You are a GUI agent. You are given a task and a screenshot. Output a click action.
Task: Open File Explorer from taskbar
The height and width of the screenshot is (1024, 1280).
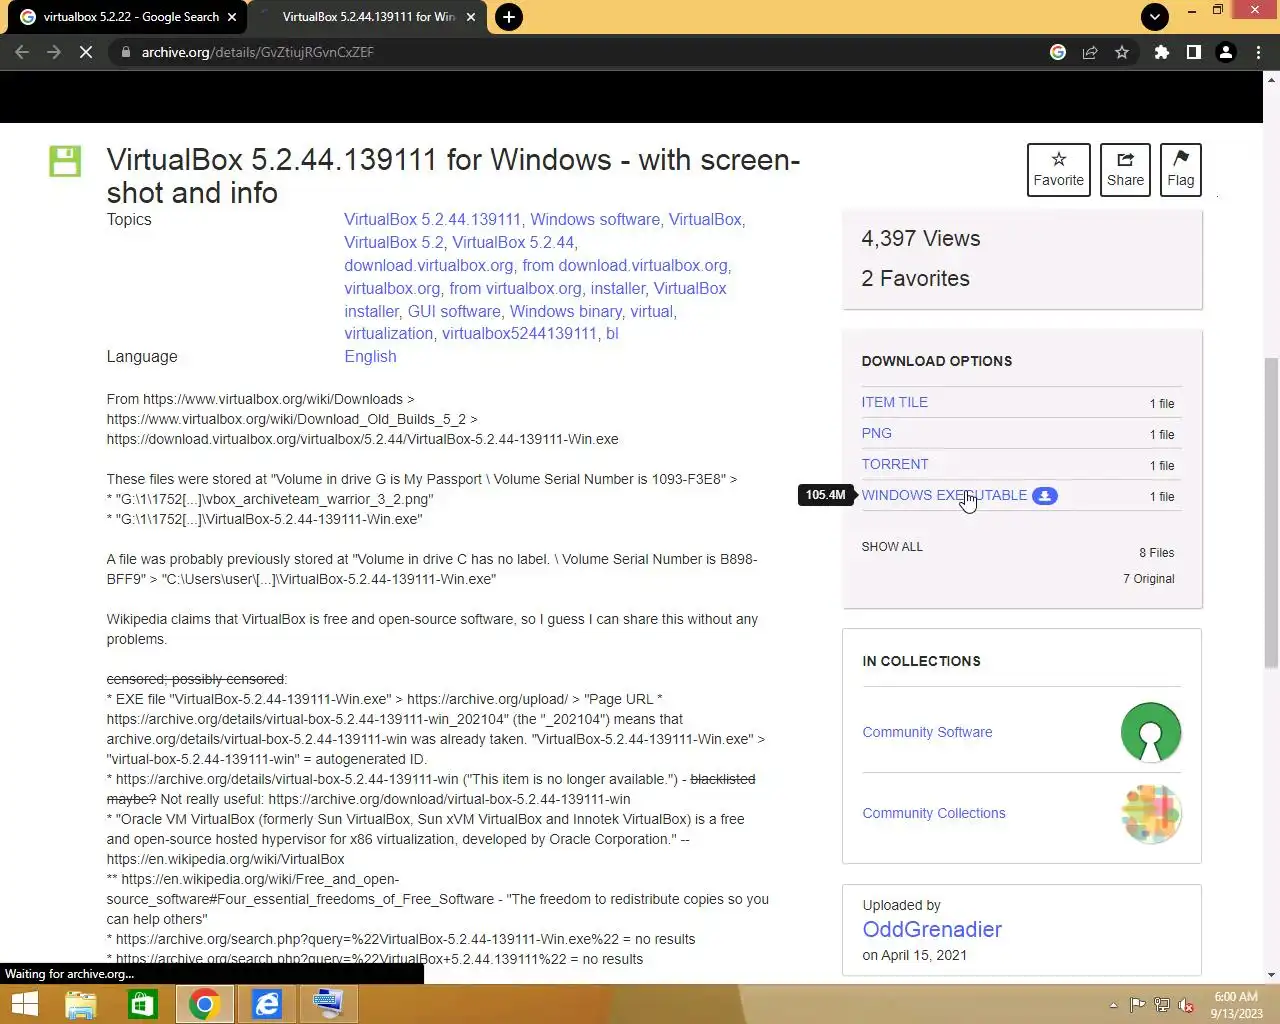81,1004
